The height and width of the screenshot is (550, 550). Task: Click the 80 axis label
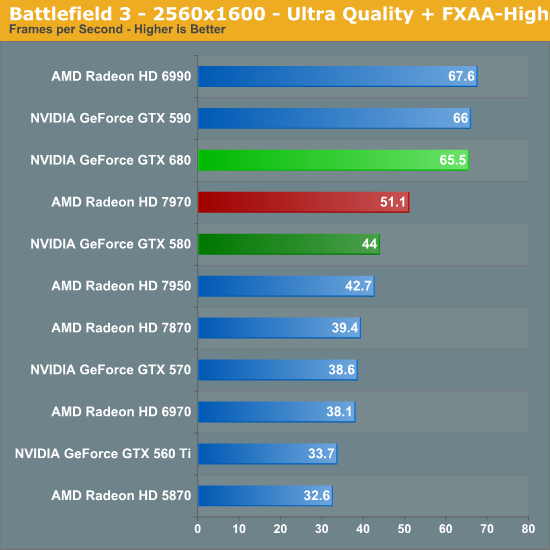528,529
